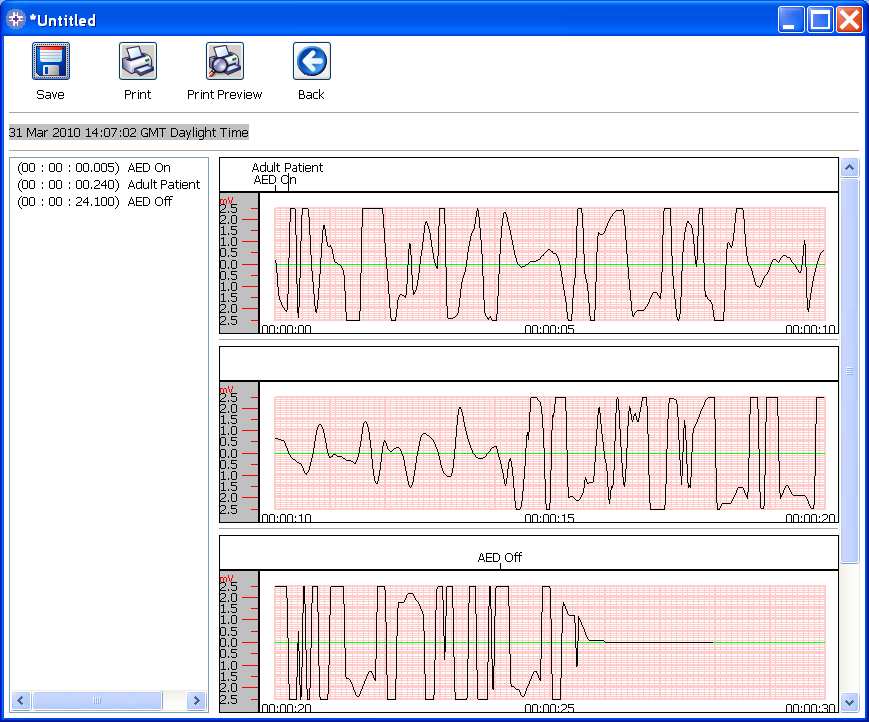Click the AED Off marker on the third strip

pyautogui.click(x=499, y=557)
